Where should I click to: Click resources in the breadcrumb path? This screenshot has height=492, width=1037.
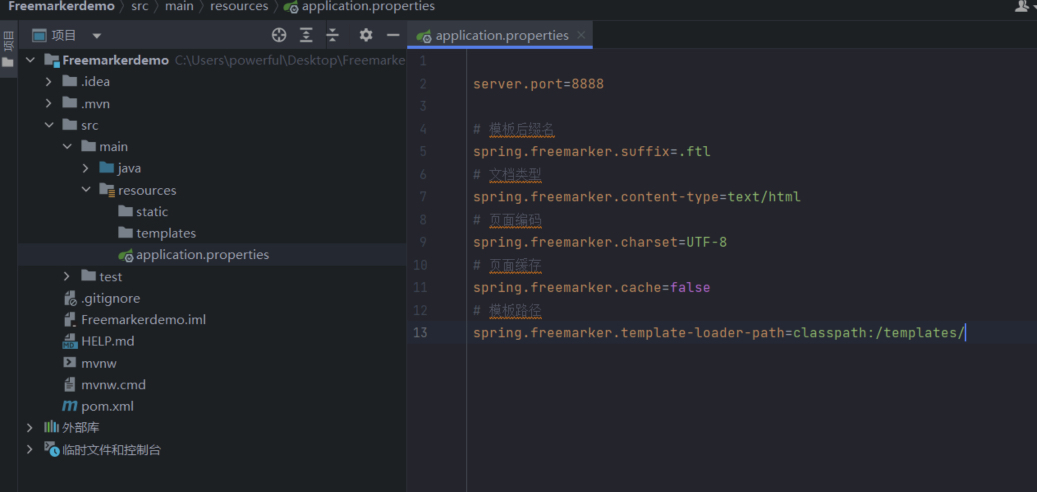[239, 7]
